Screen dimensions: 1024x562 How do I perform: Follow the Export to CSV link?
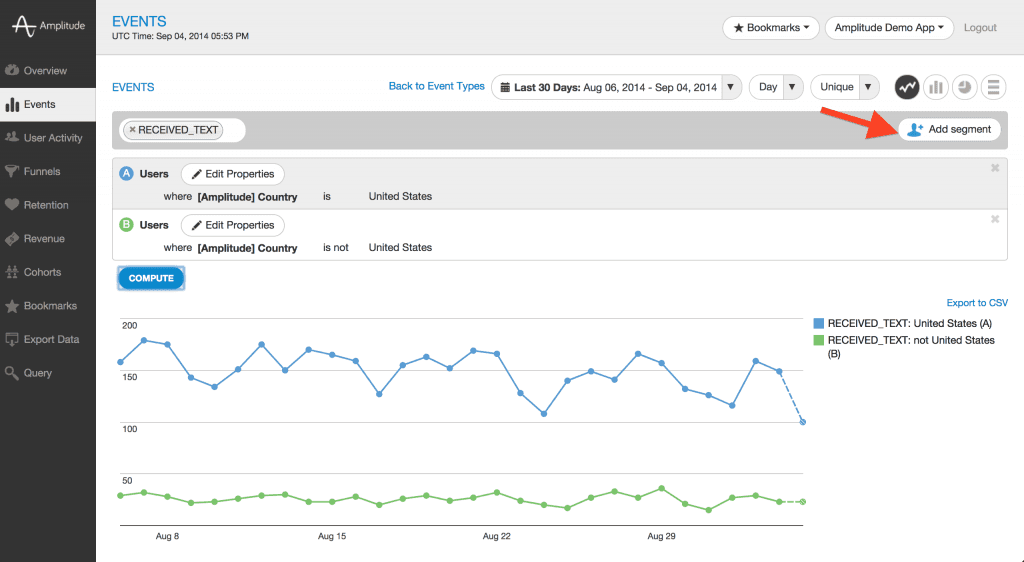click(x=977, y=303)
